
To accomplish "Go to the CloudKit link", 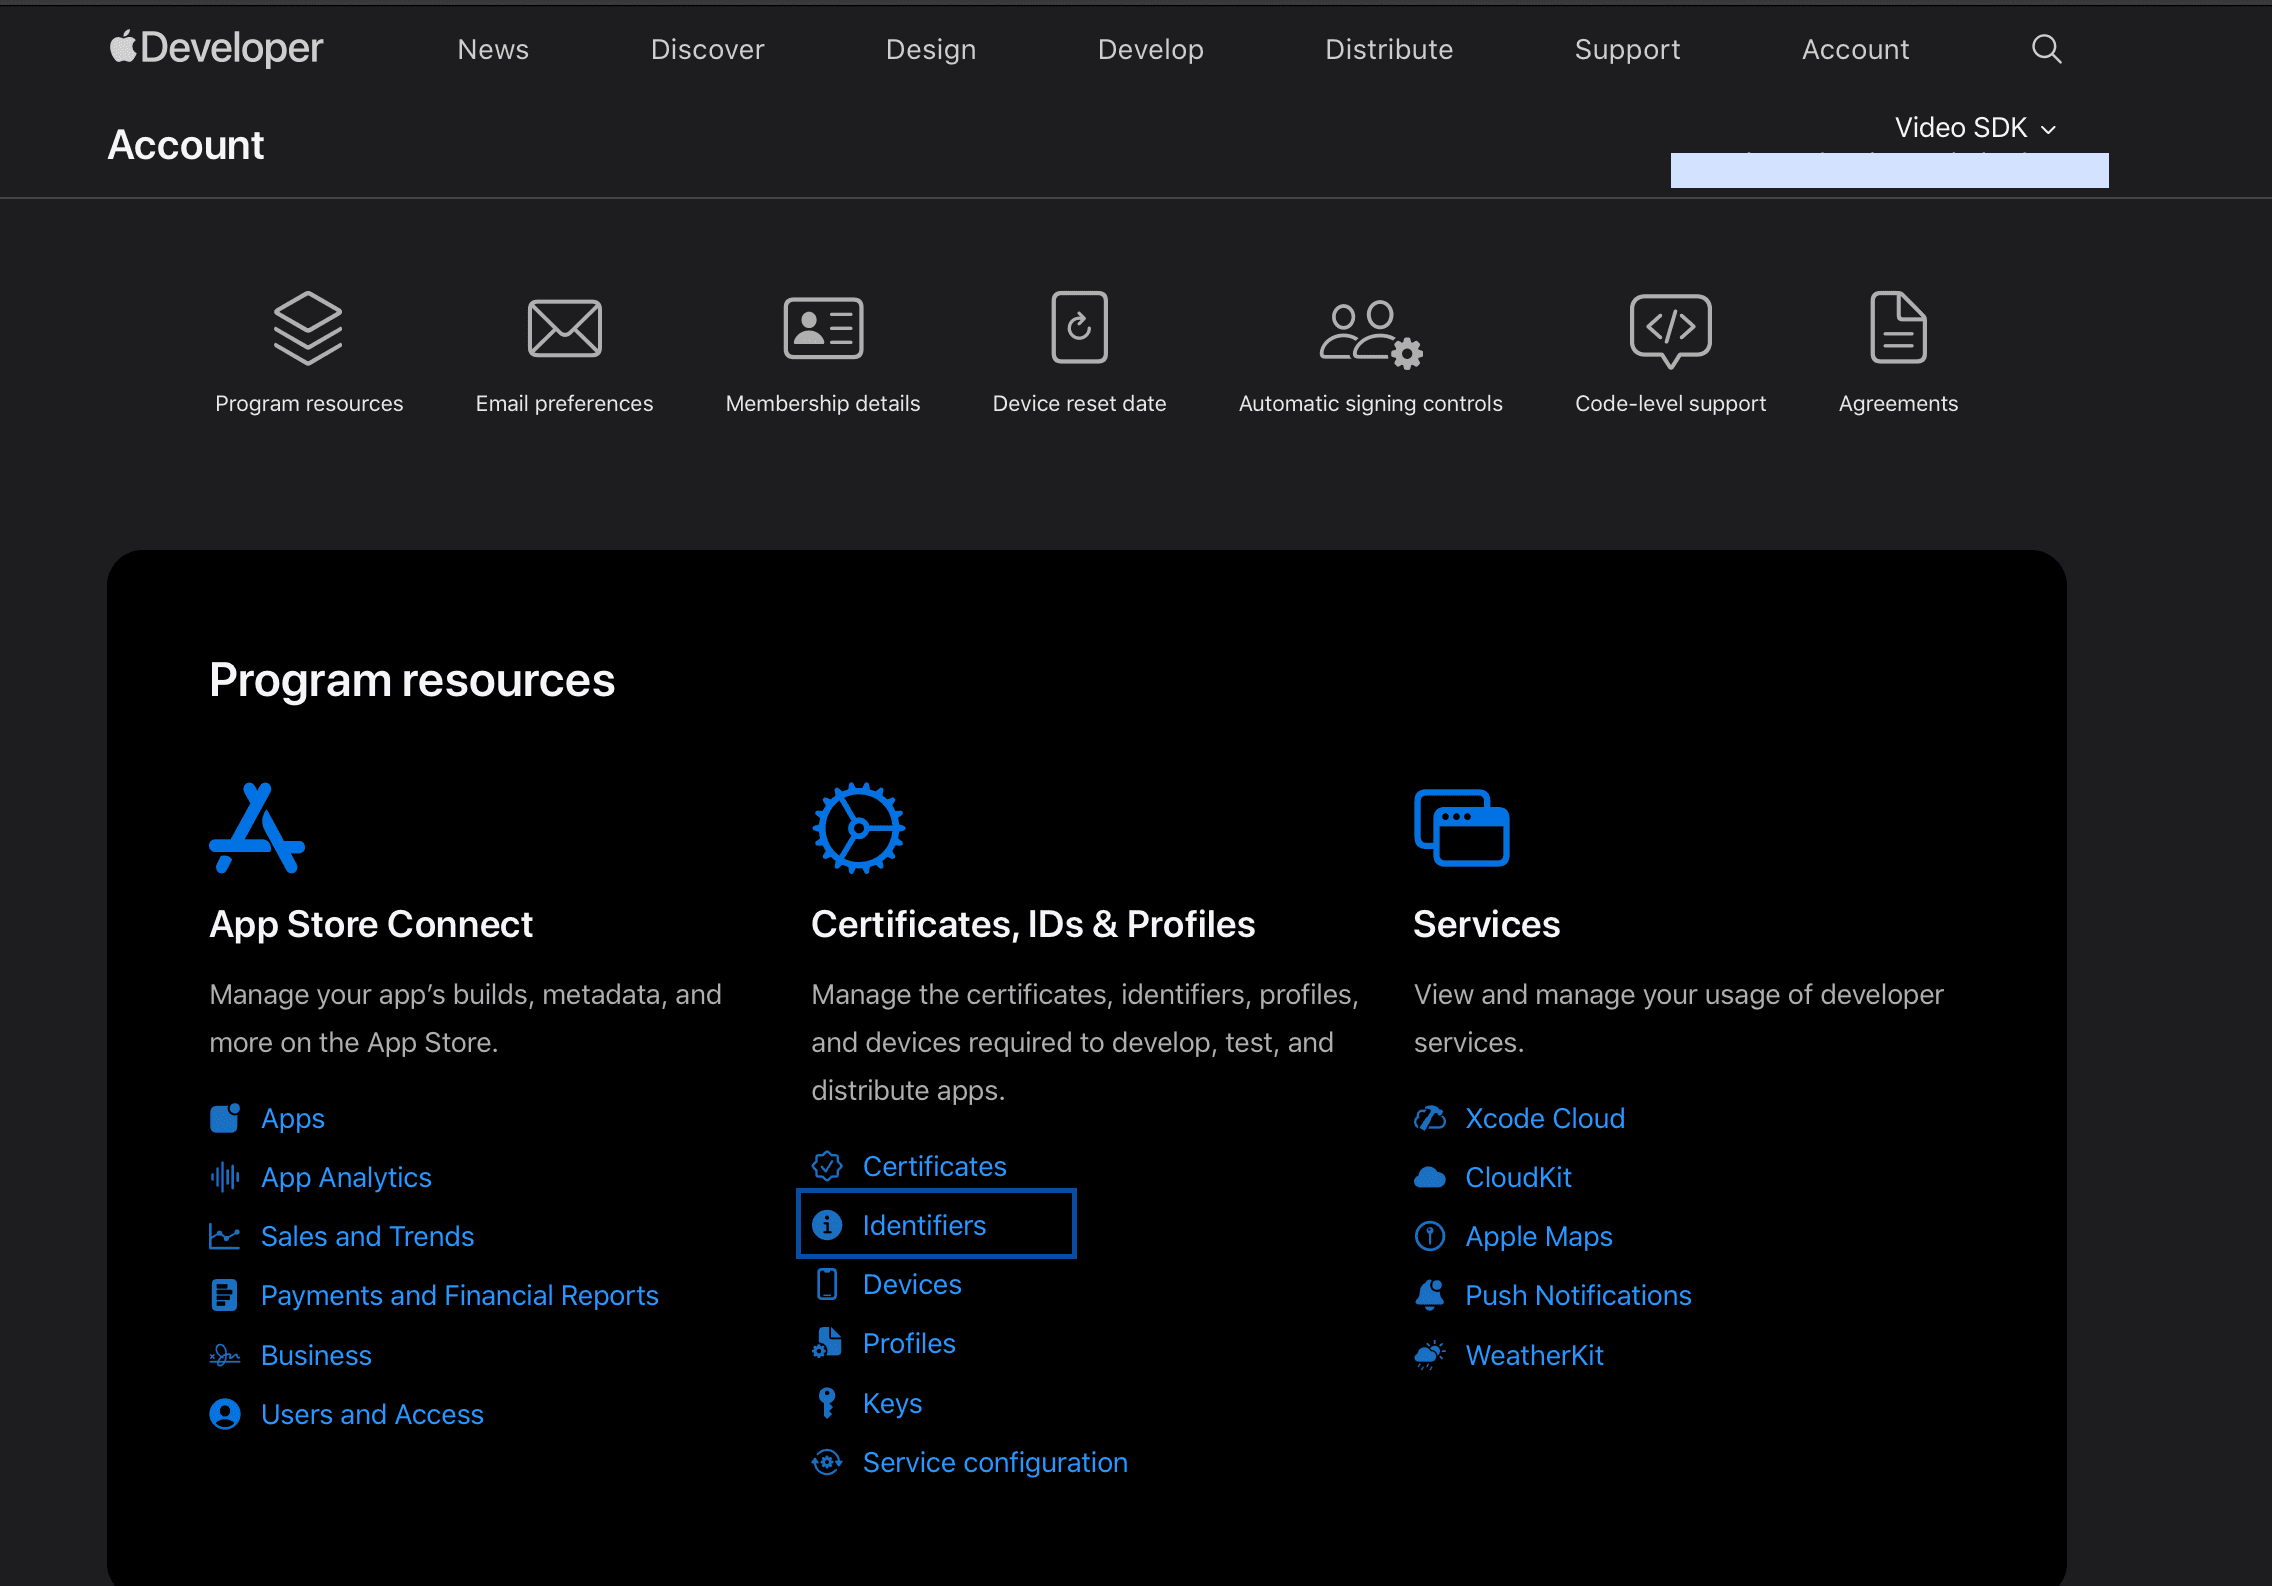I will pos(1518,1177).
